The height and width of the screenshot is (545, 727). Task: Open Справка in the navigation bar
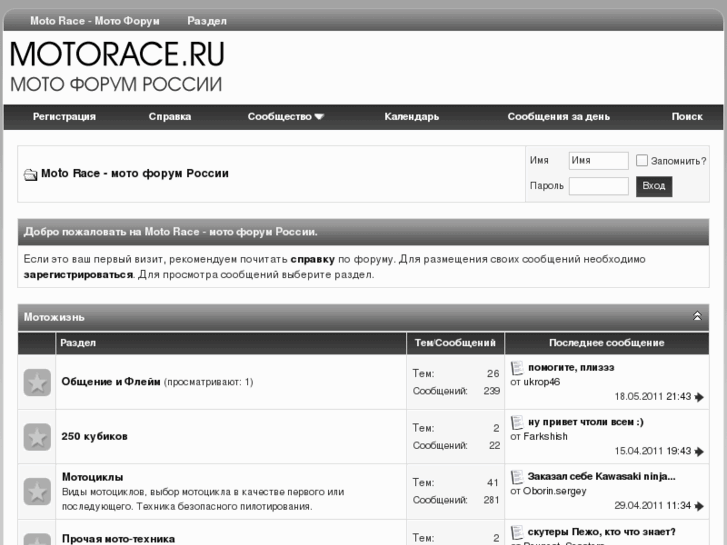coord(170,117)
